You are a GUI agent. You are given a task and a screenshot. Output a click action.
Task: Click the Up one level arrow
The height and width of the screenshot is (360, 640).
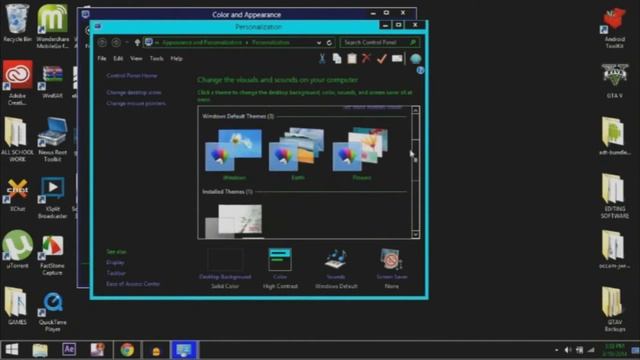pyautogui.click(x=137, y=42)
